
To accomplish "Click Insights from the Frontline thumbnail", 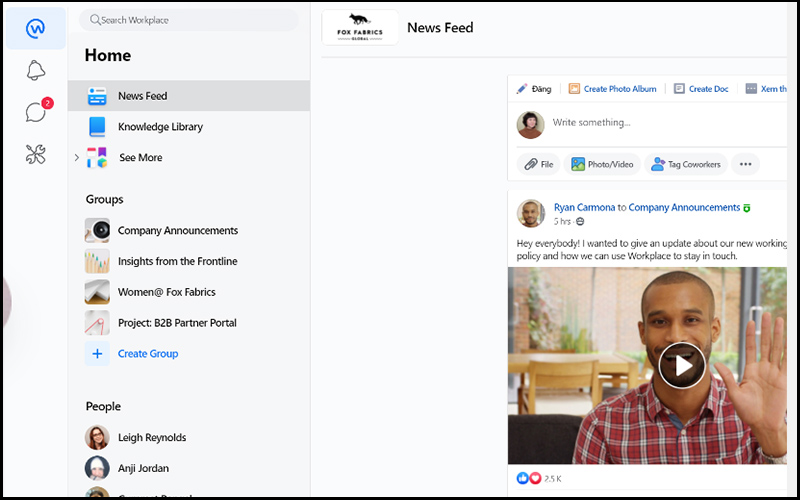I will pyautogui.click(x=97, y=261).
